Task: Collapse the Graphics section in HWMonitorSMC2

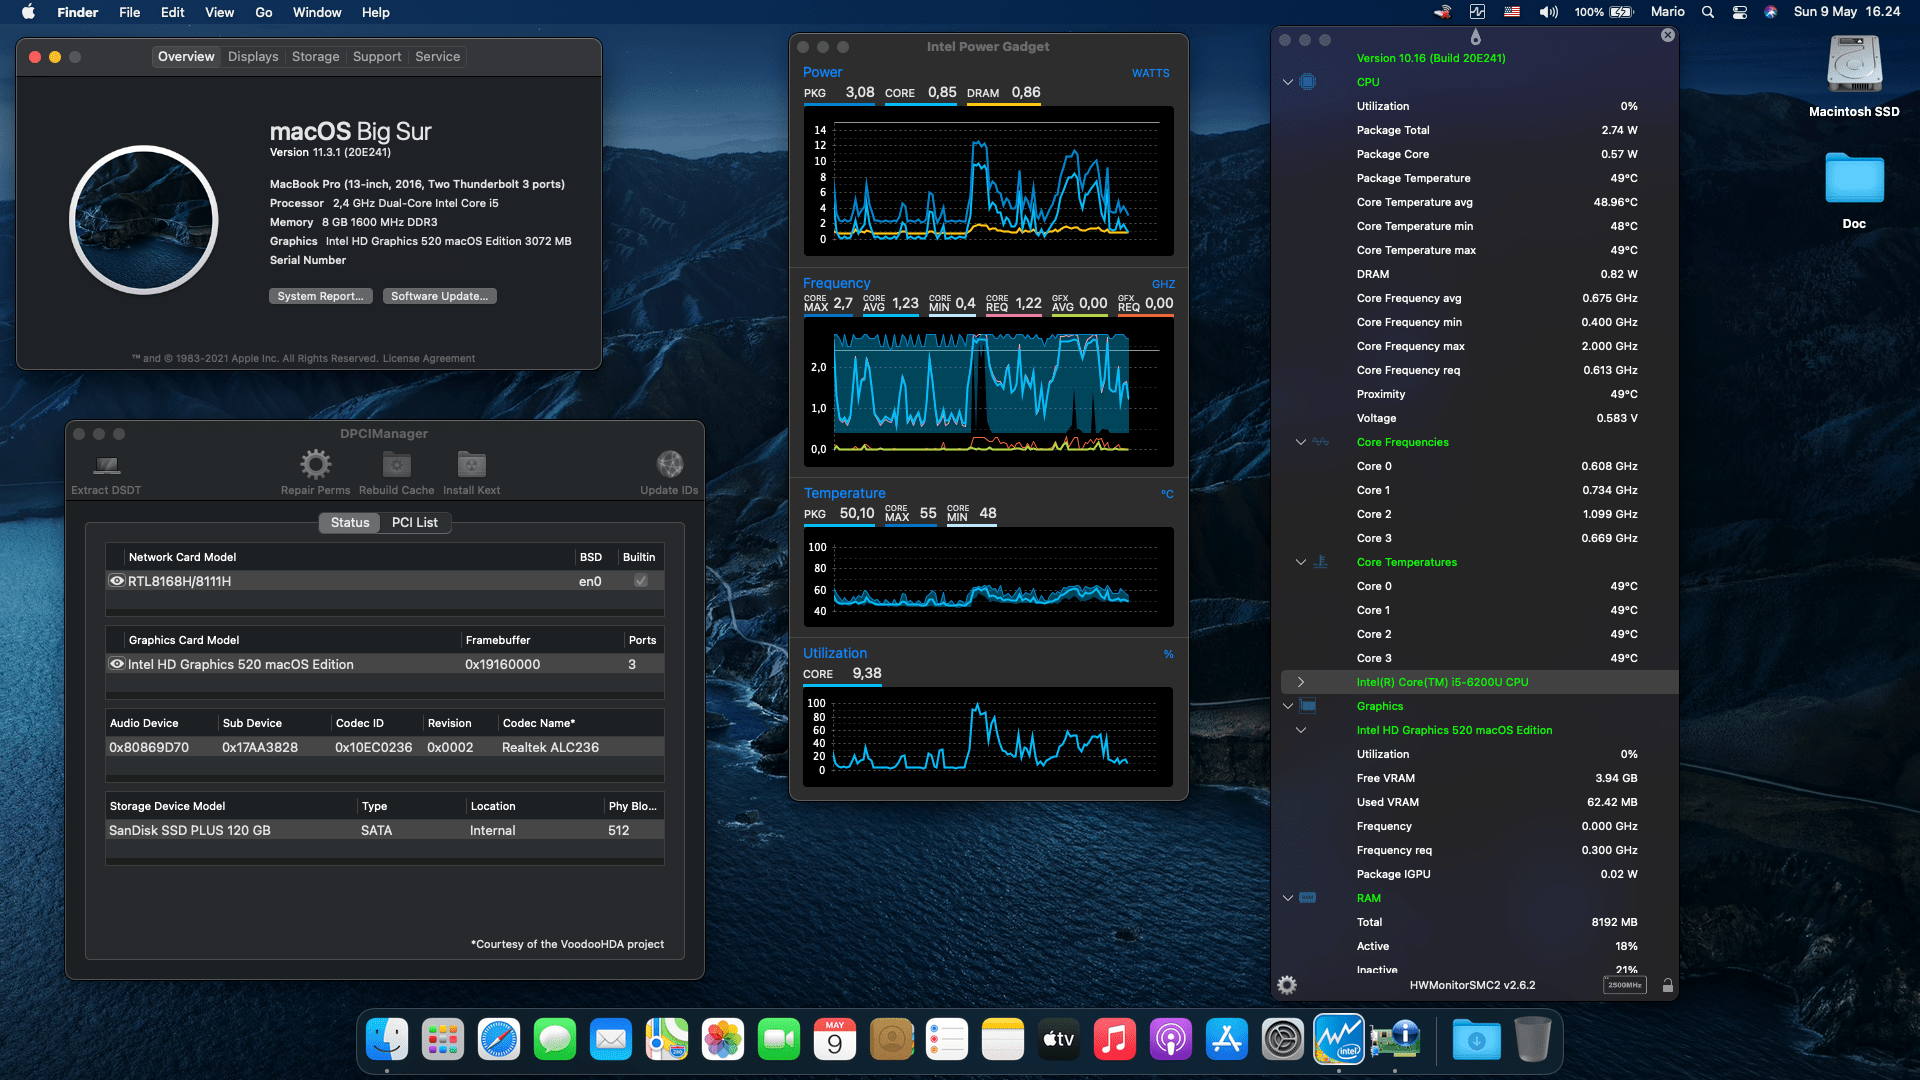Action: pyautogui.click(x=1288, y=706)
